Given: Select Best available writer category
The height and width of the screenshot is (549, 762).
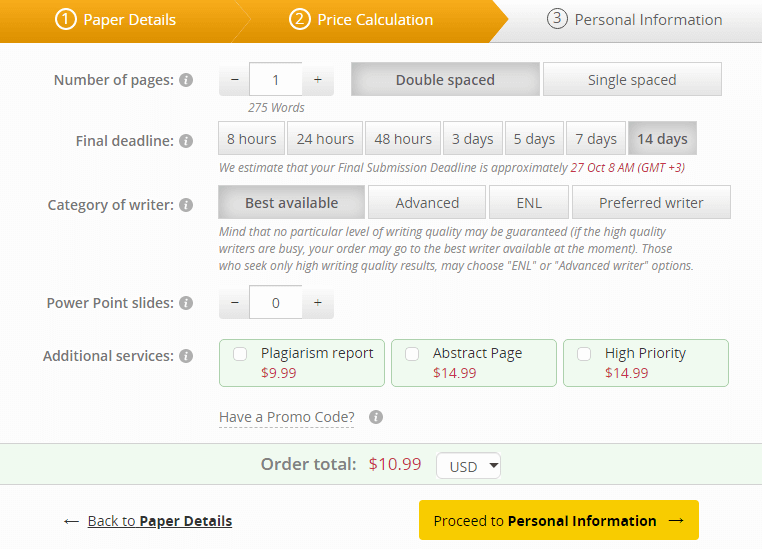Looking at the screenshot, I should click(292, 202).
